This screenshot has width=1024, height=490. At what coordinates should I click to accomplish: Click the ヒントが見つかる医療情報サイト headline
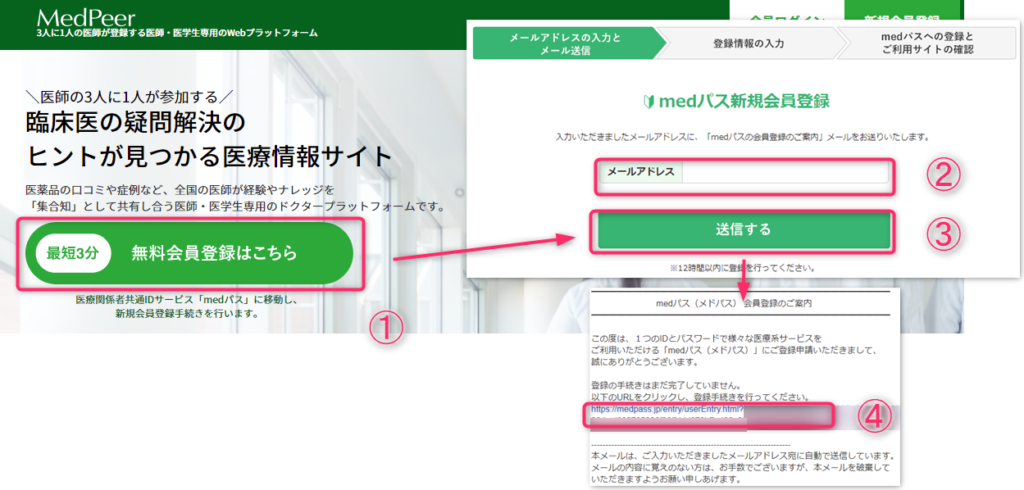(209, 156)
